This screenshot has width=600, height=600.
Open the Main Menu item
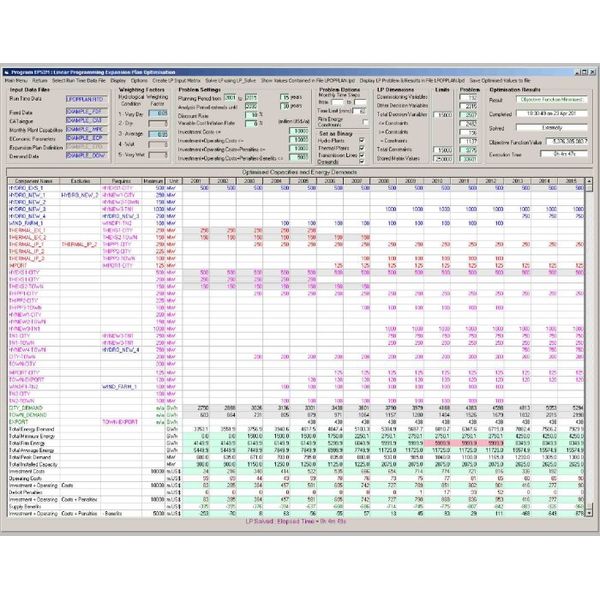pos(16,81)
